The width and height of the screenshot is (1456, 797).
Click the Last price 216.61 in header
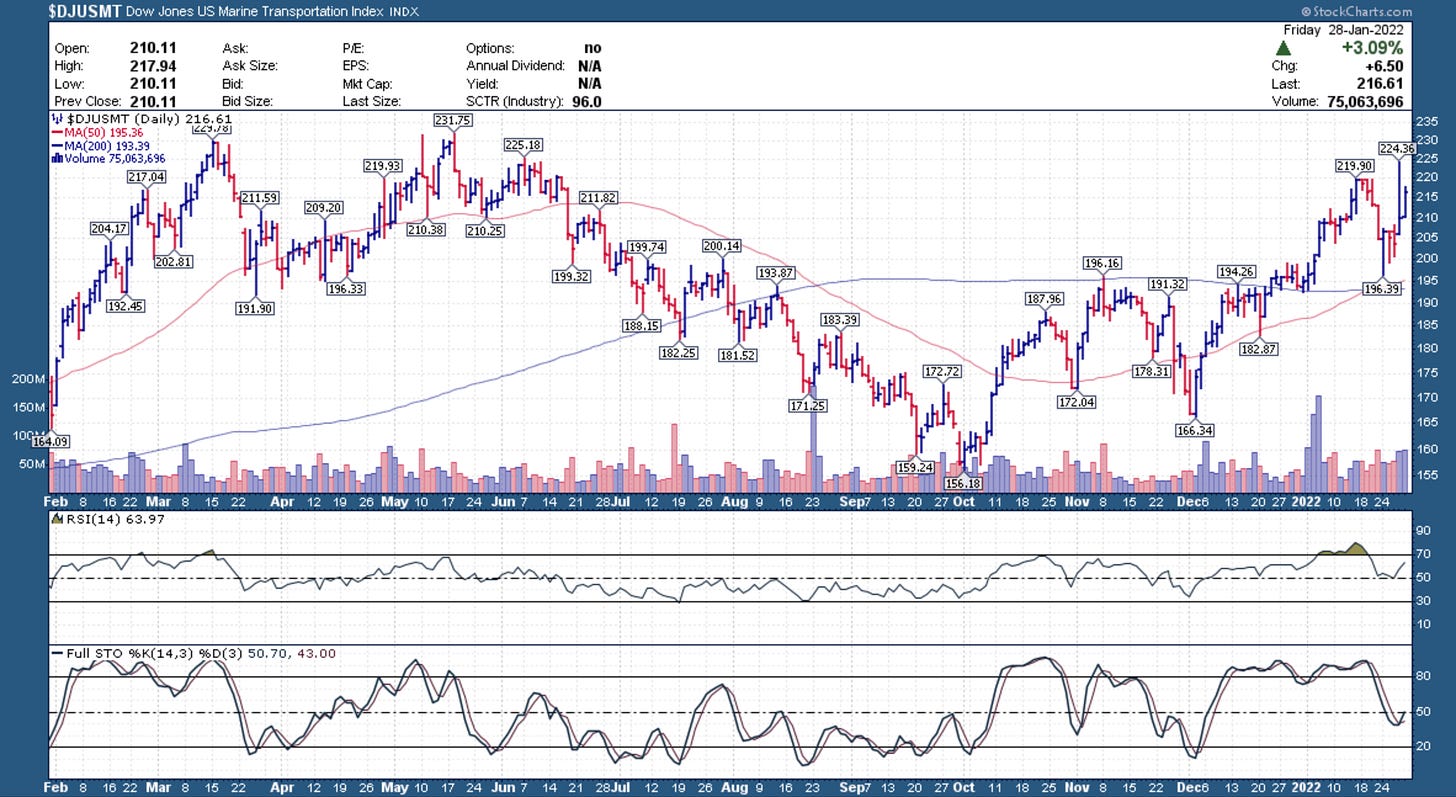[x=1383, y=84]
